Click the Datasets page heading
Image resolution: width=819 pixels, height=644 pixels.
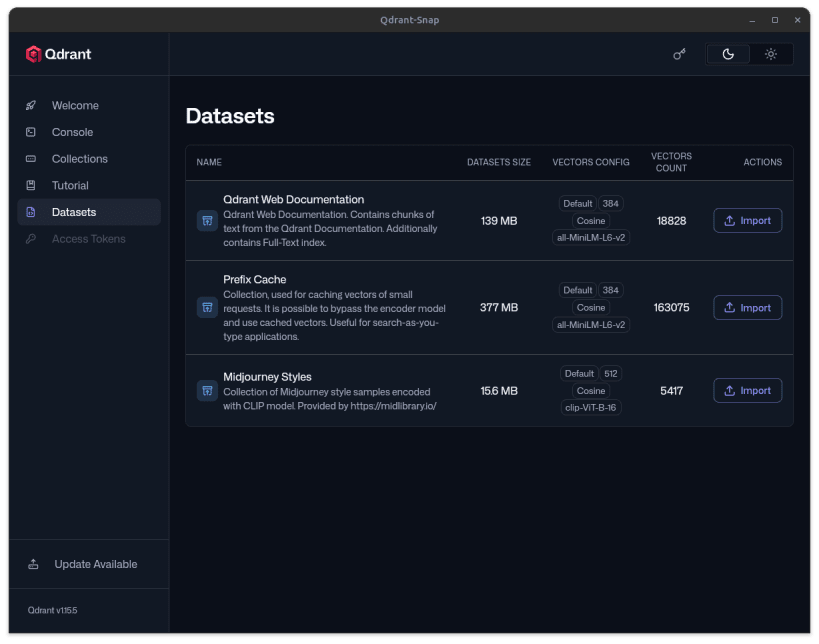[x=230, y=116]
